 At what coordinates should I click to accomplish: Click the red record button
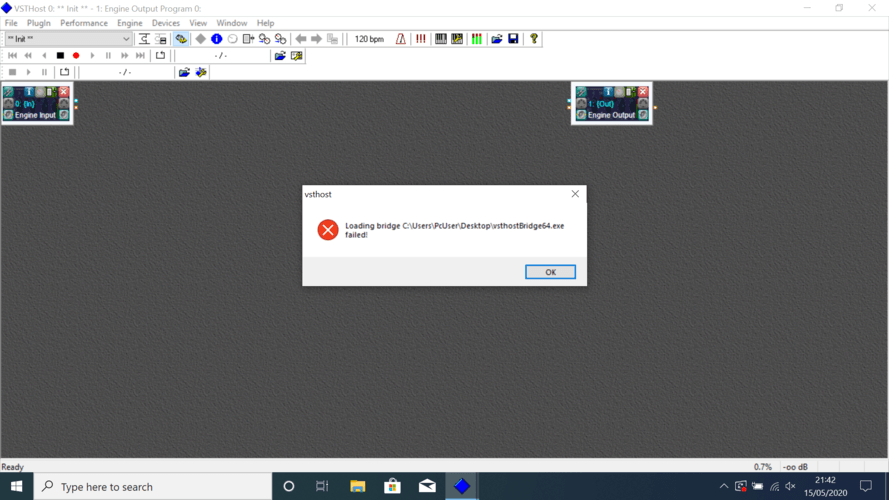(76, 56)
